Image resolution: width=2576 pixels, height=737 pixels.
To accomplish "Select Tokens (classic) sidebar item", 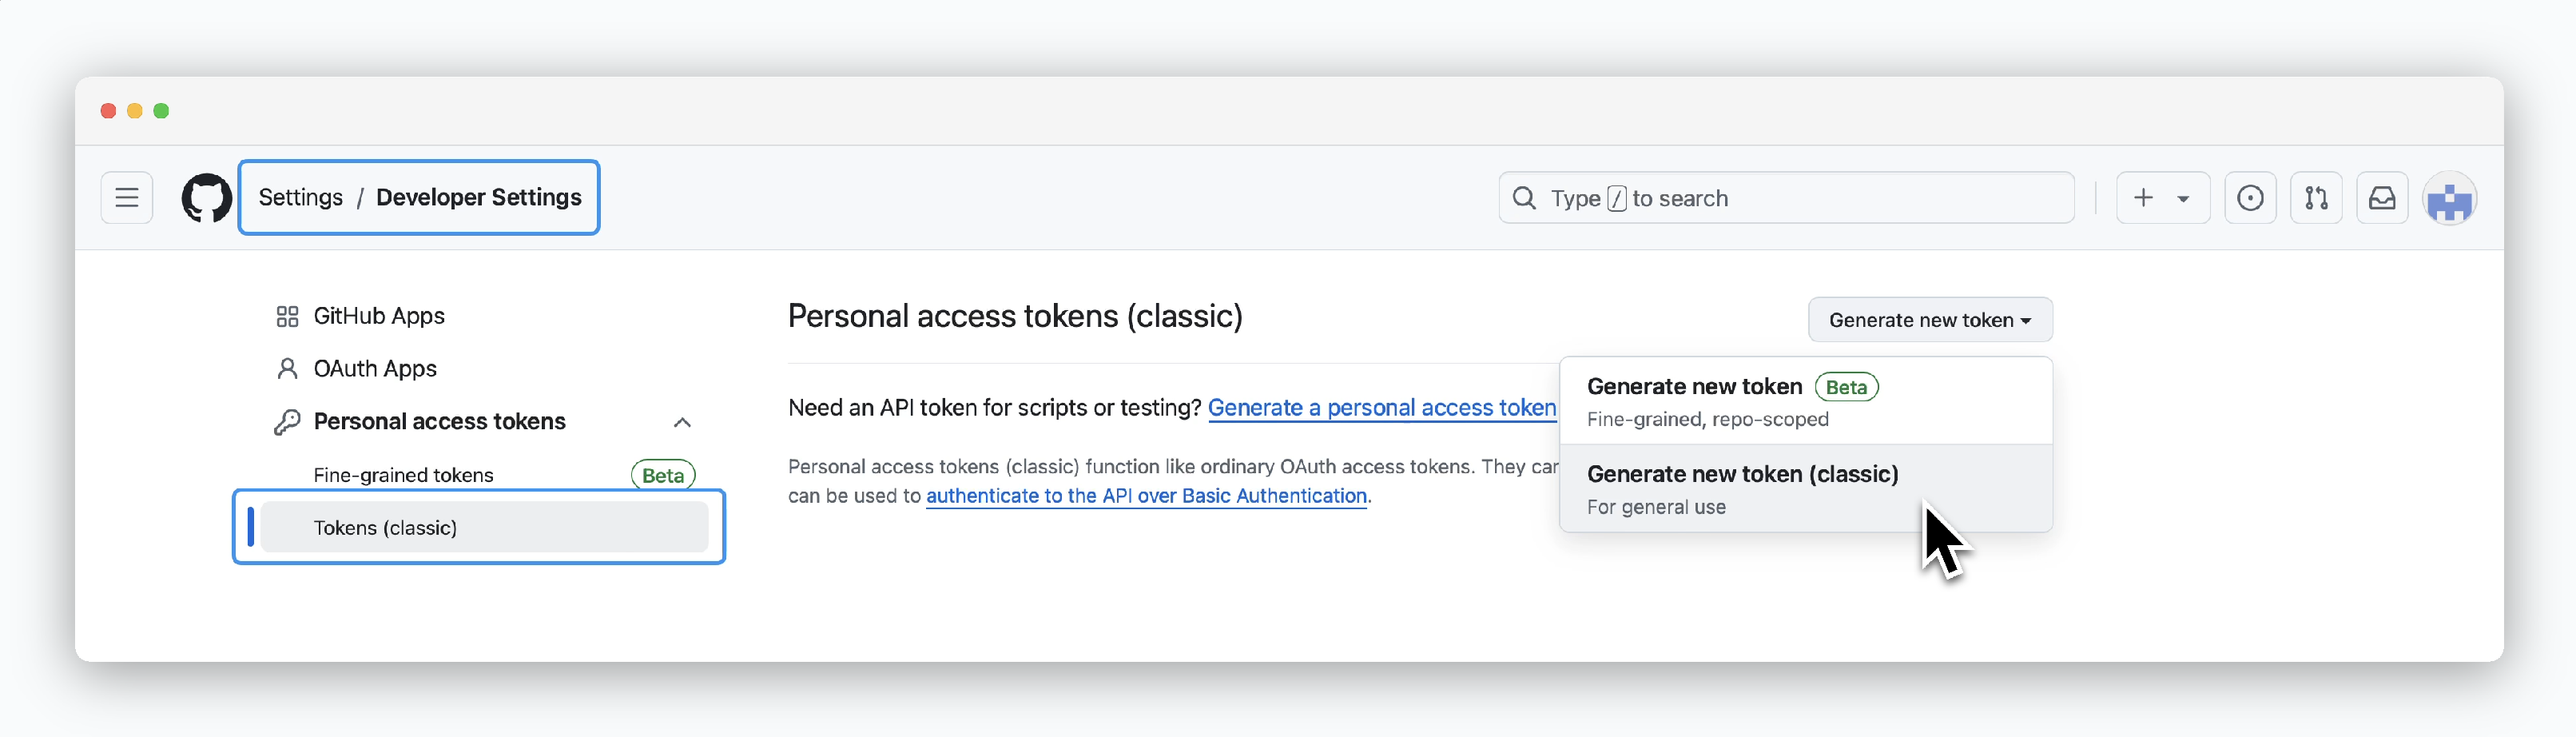I will (484, 528).
